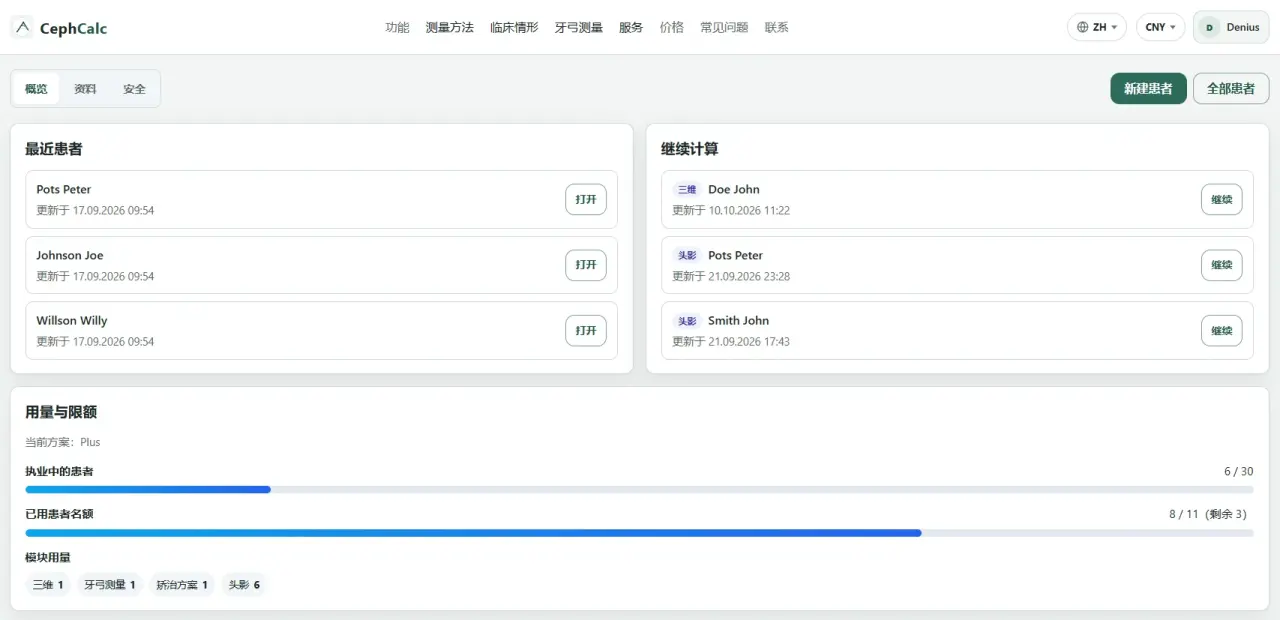Image resolution: width=1280 pixels, height=620 pixels.
Task: Click the 新建患者 button
Action: 1148,88
